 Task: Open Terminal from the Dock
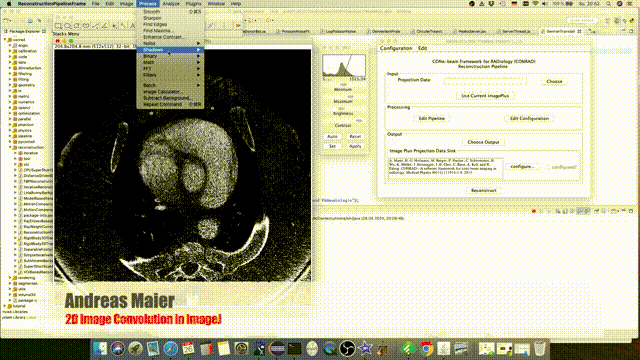(x=294, y=349)
